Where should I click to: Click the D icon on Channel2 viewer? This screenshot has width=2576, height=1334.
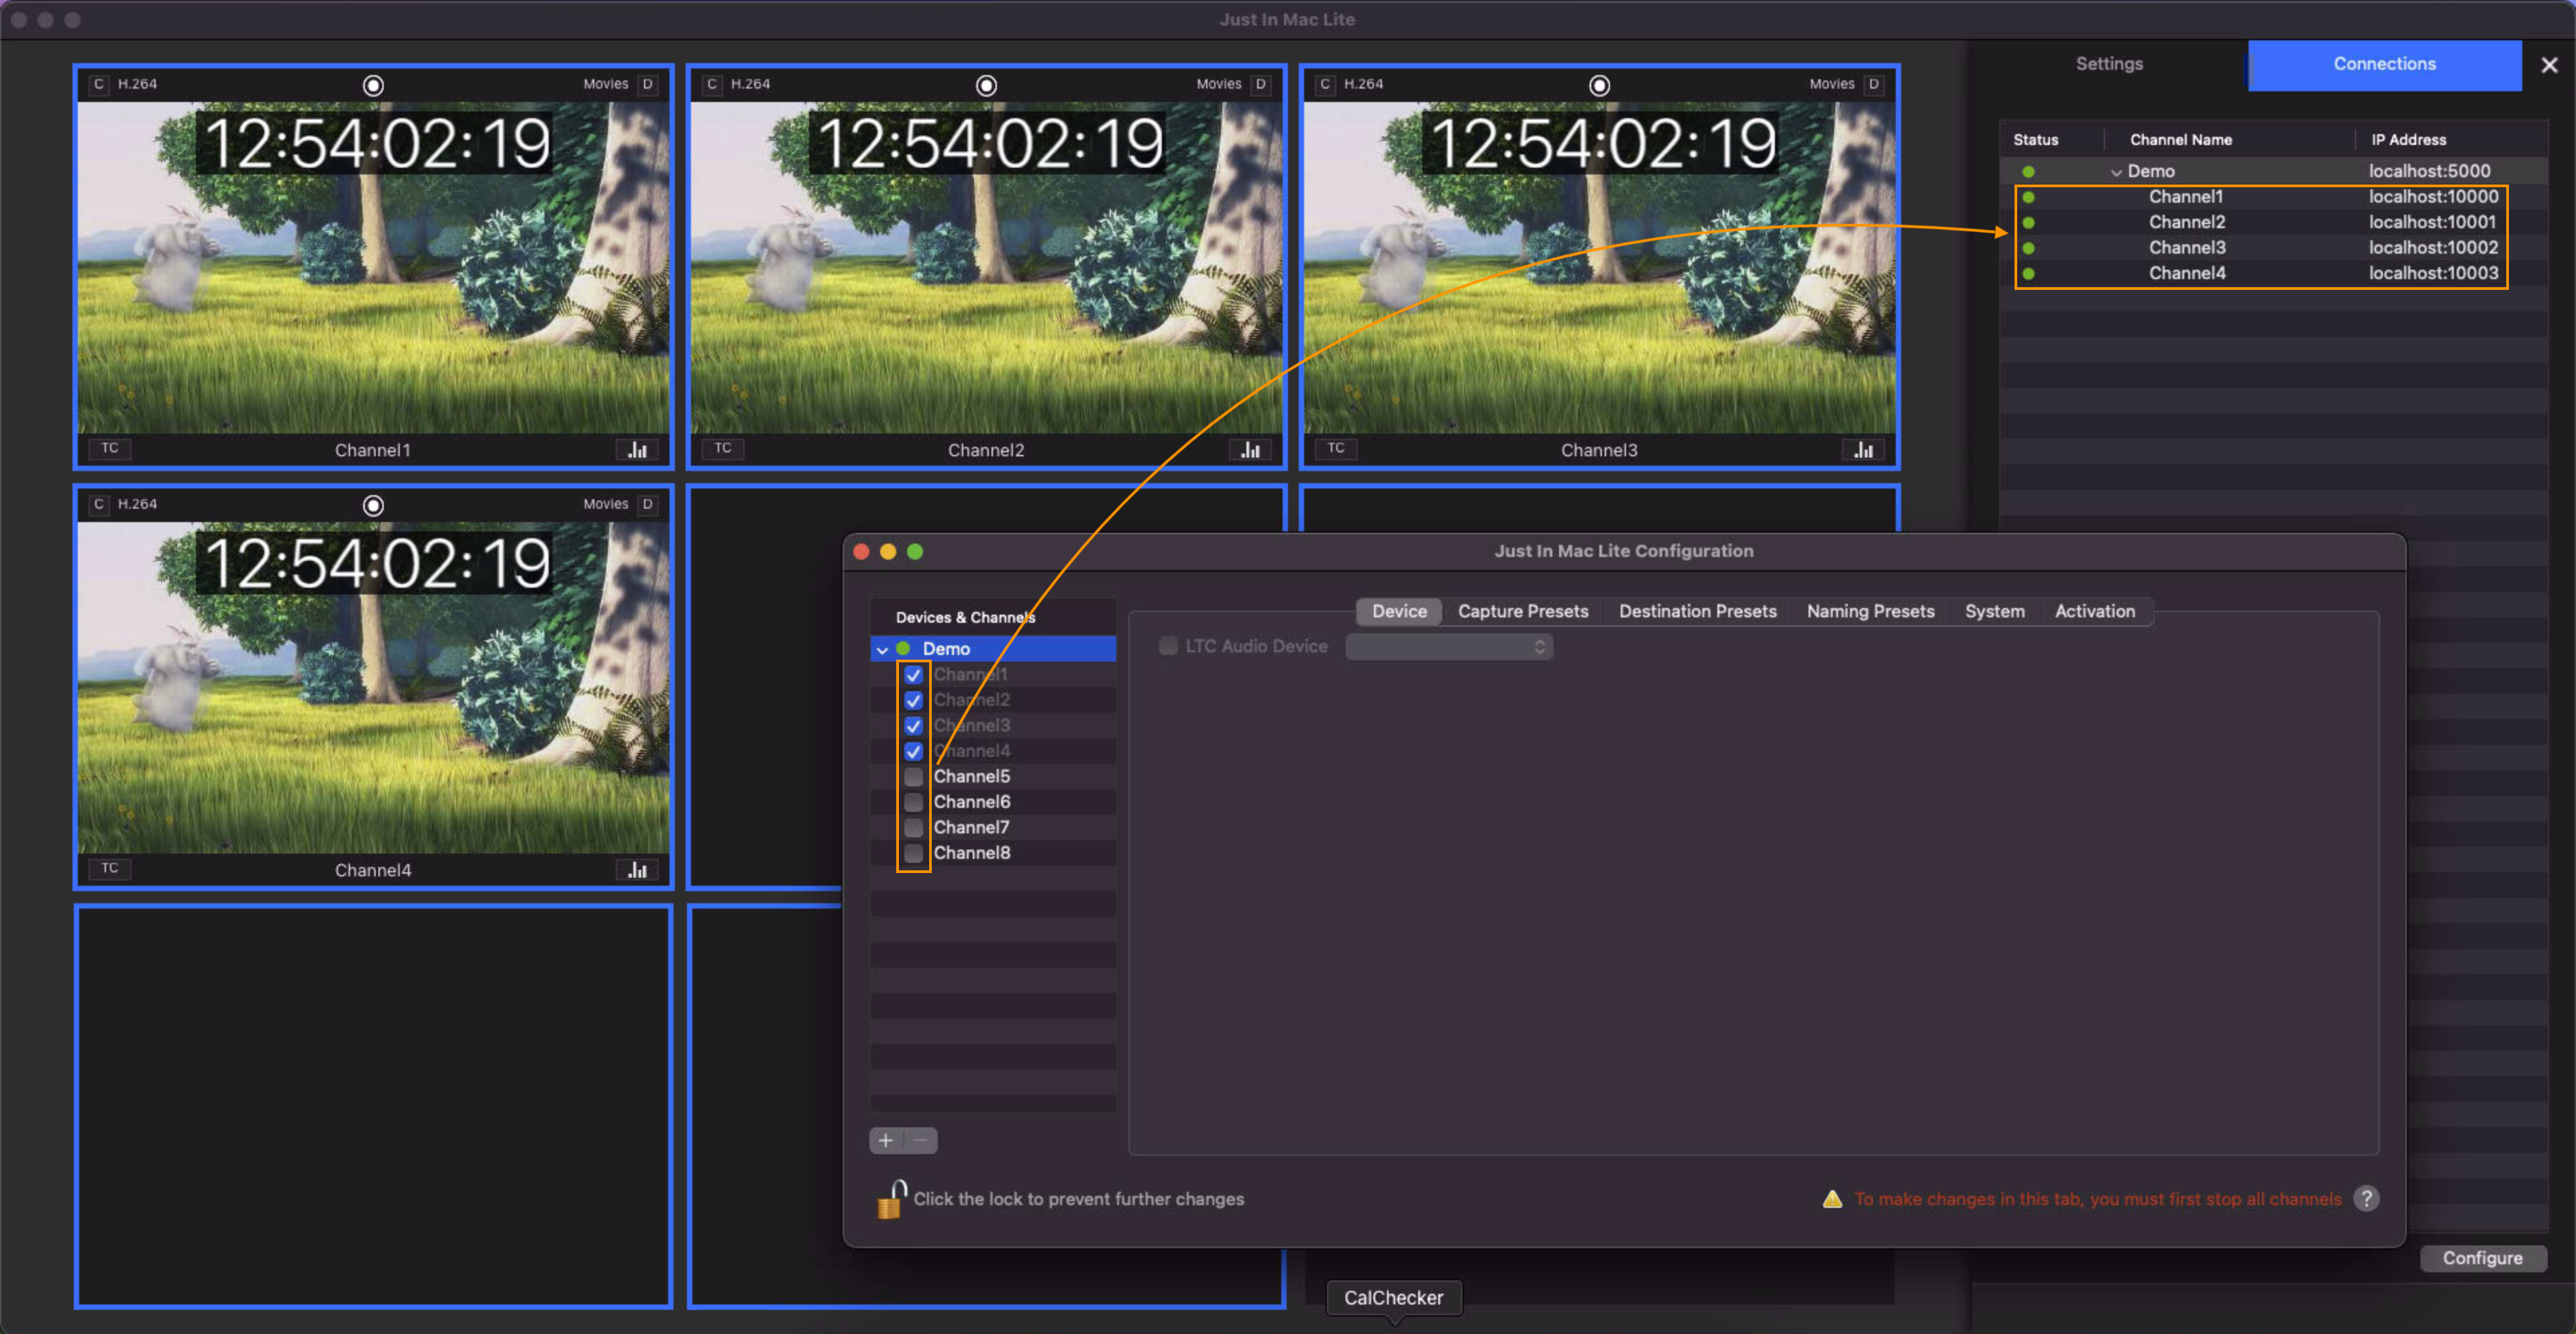point(1261,84)
